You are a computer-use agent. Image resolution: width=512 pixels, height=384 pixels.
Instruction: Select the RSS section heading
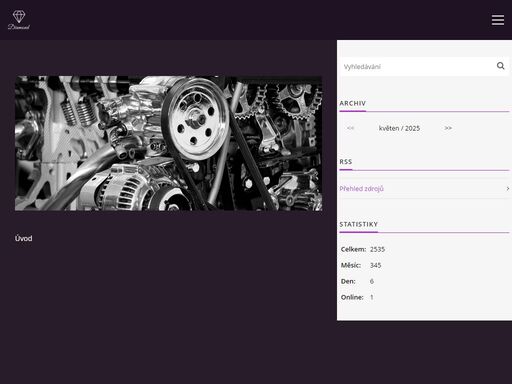click(x=346, y=162)
